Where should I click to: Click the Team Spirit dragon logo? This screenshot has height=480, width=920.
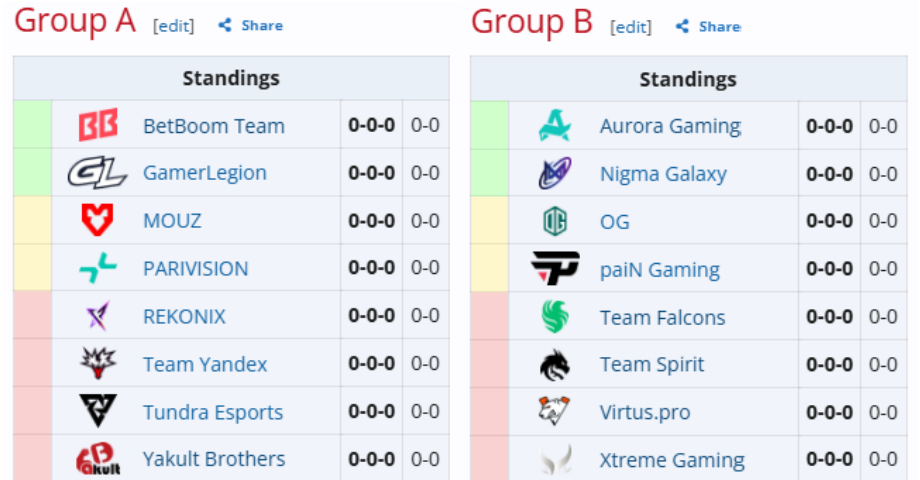pos(555,364)
